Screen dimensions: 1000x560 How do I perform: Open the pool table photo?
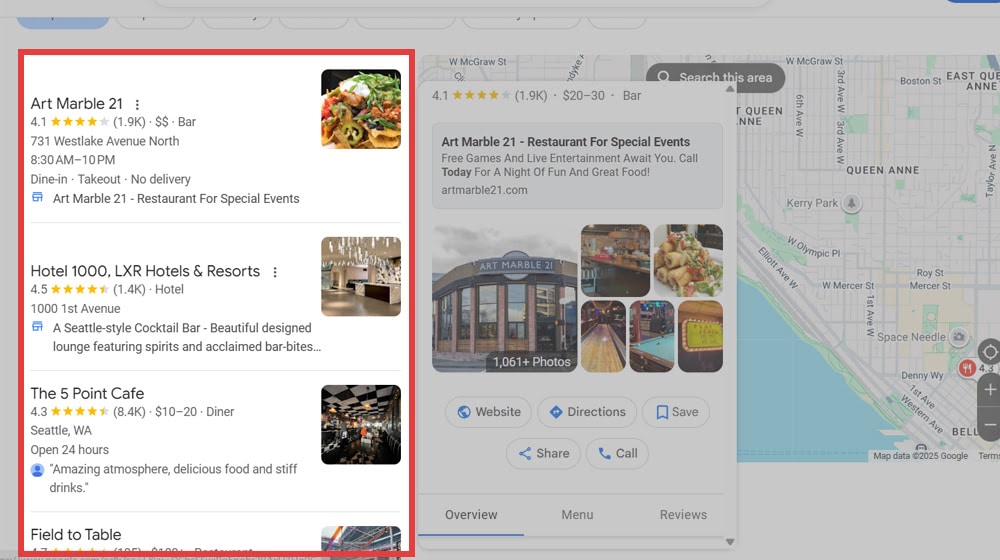click(x=652, y=337)
